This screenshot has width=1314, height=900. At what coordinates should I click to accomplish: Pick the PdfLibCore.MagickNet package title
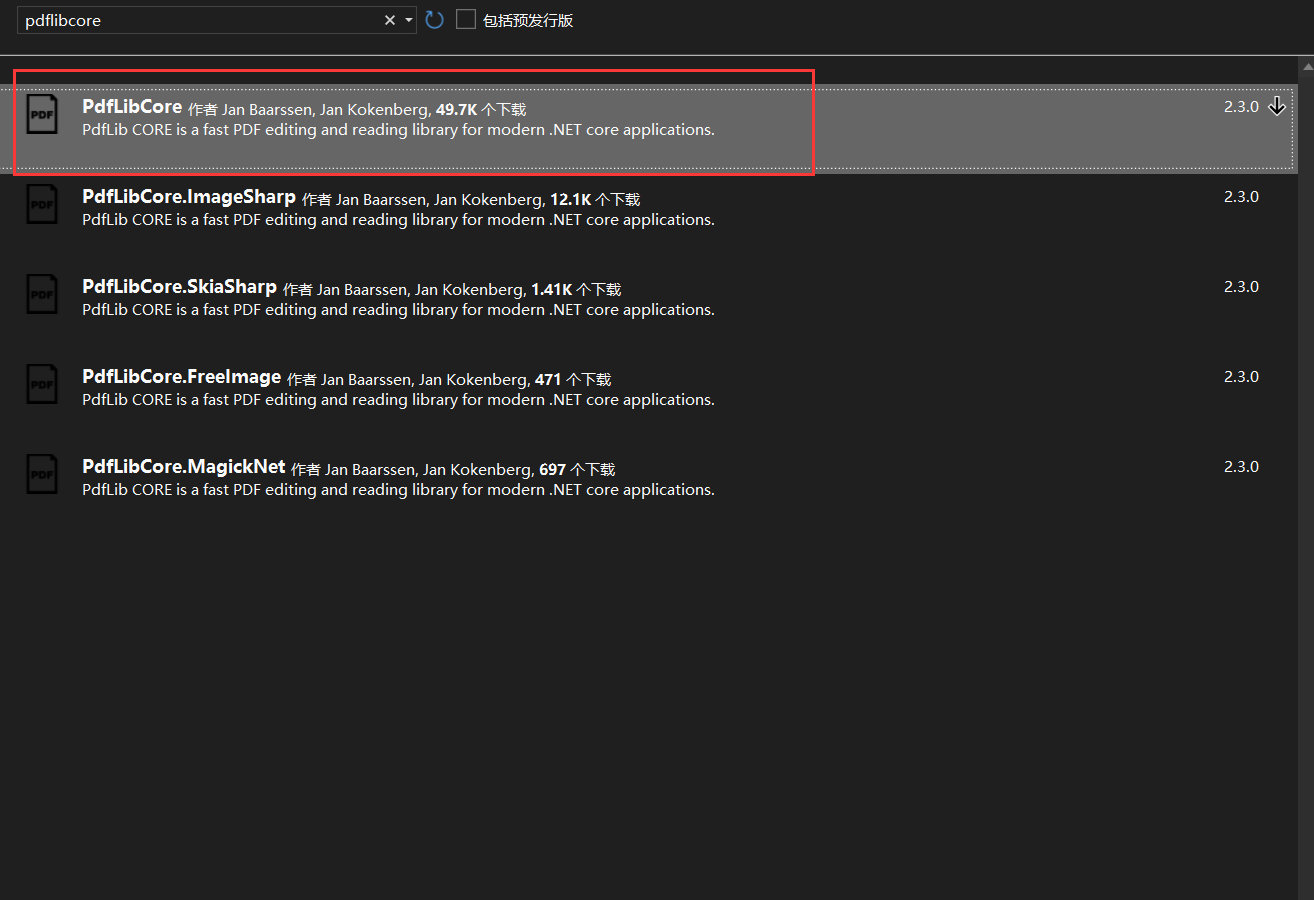(184, 467)
